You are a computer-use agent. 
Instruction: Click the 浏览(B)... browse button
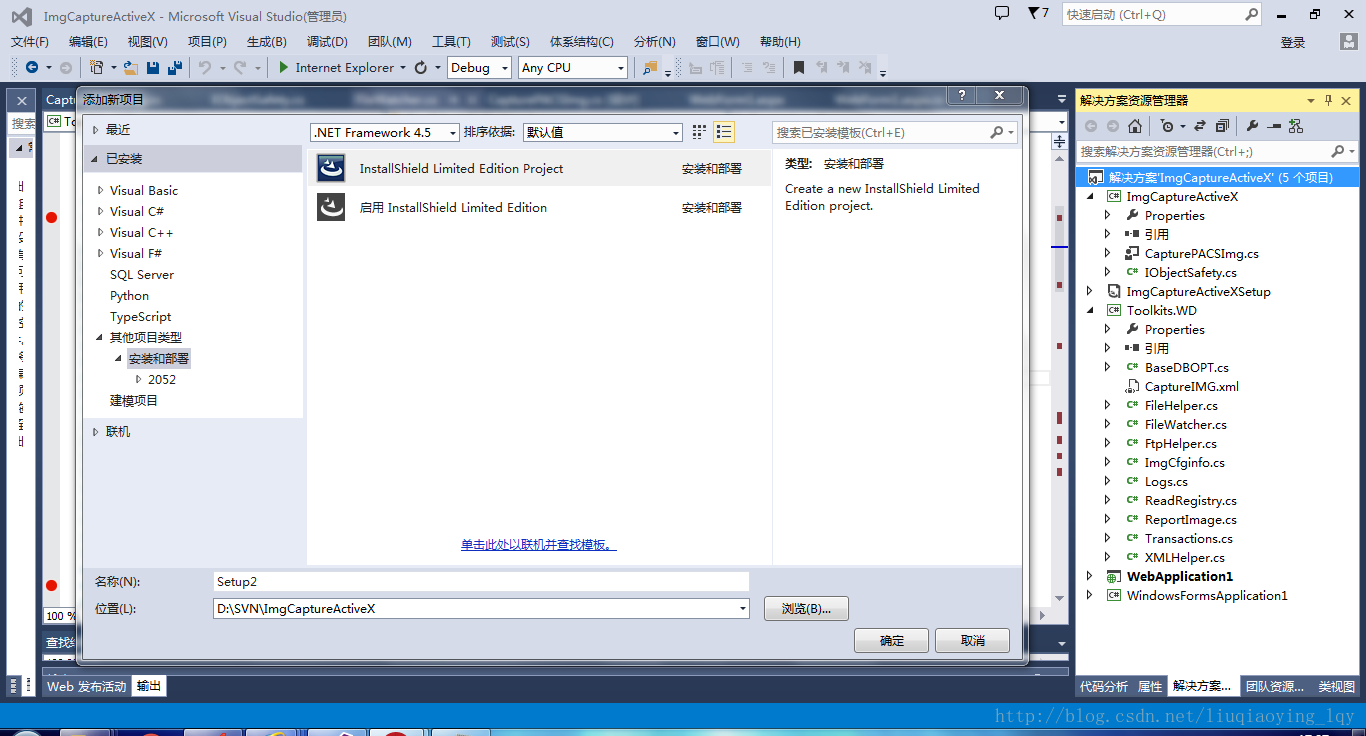806,609
